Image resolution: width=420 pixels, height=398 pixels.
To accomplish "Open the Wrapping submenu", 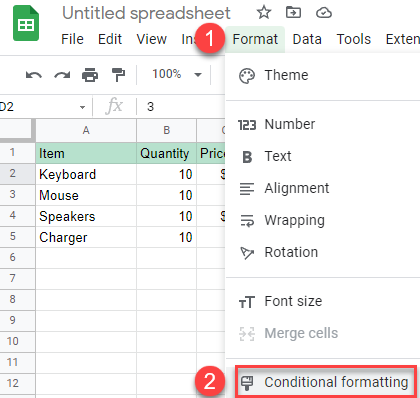I will 323,221.
